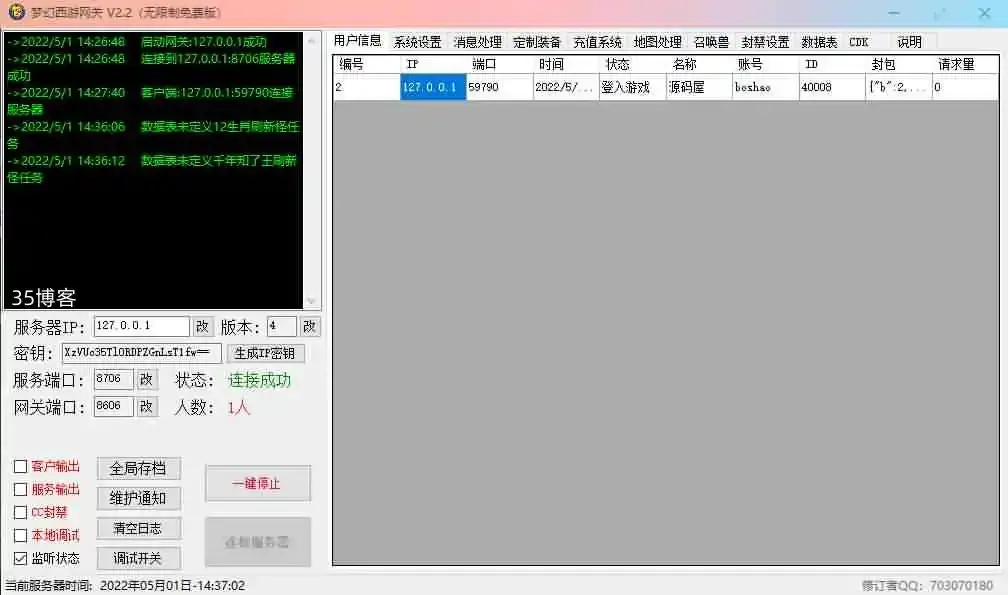Uncheck the 监听状态 checkbox

click(21, 558)
